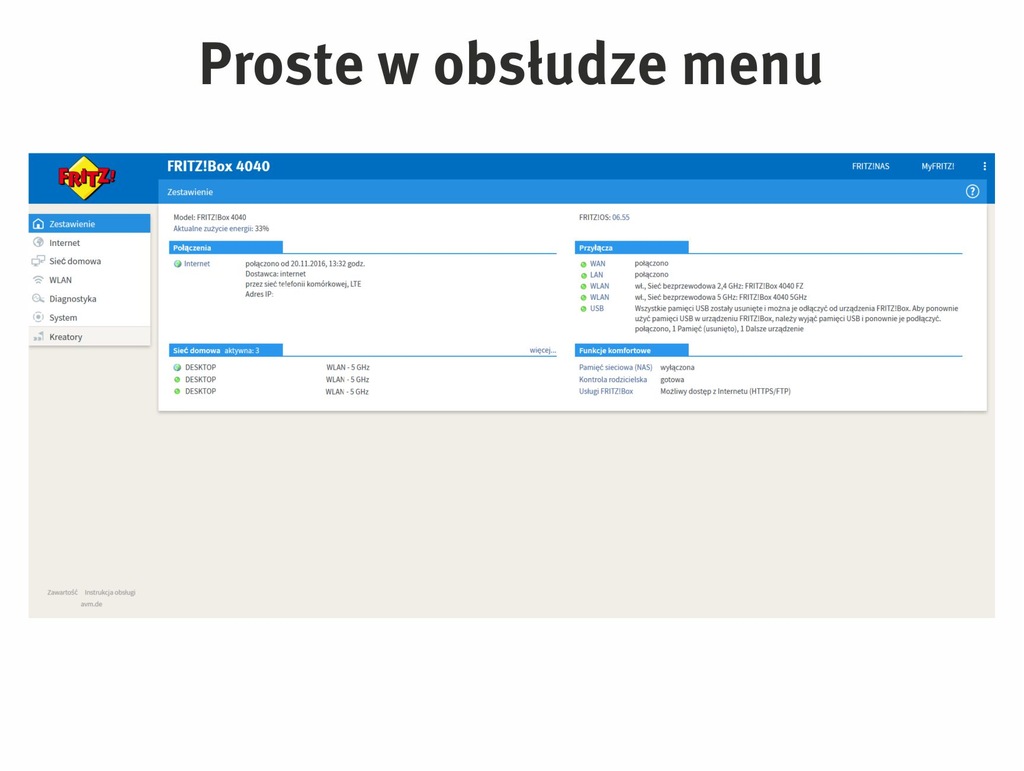Click the text 'Model: FRITZ!Box 4040'
Screen dimensions: 1024x771
click(x=210, y=217)
